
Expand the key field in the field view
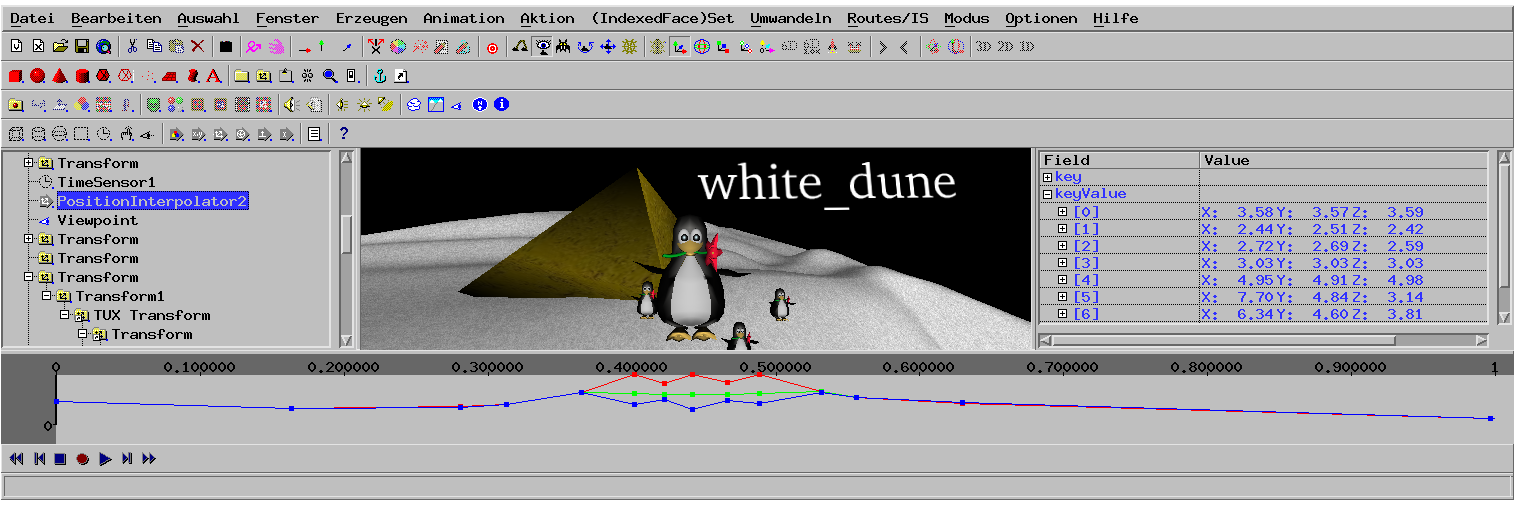[1048, 177]
